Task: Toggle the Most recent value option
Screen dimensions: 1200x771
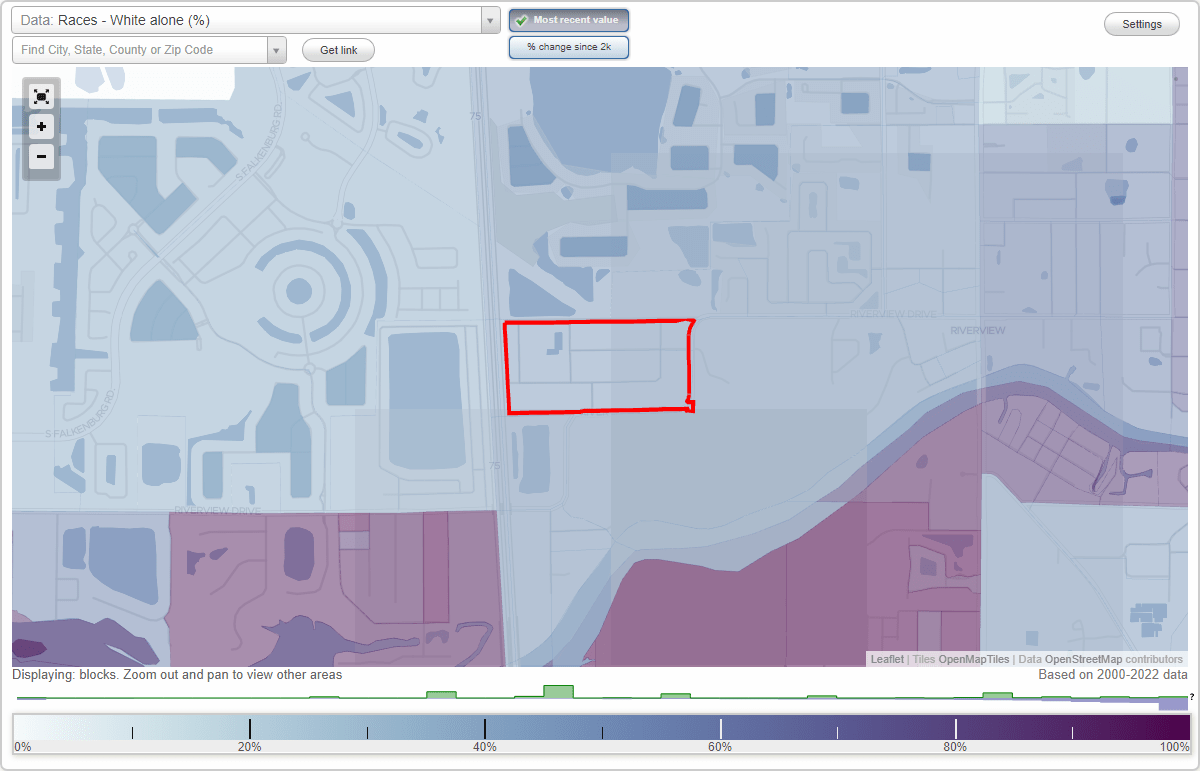Action: click(569, 19)
